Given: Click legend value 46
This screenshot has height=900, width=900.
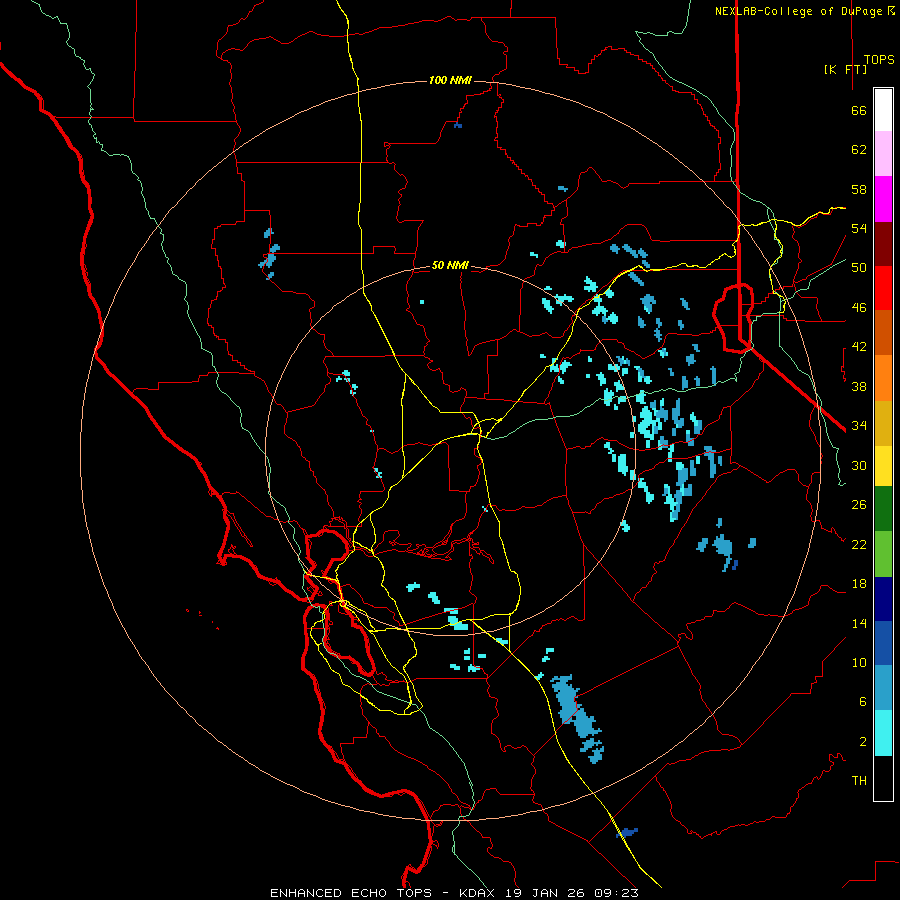Looking at the screenshot, I should click(x=859, y=308).
